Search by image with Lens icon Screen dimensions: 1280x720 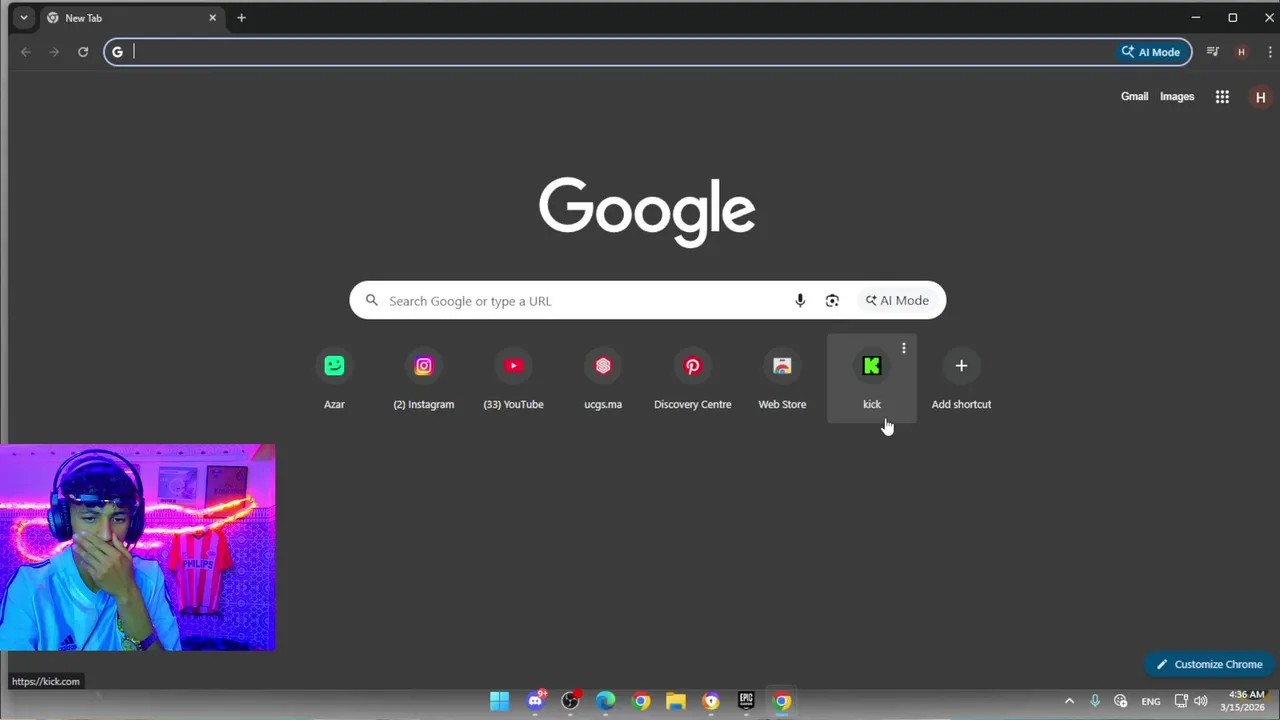click(x=832, y=300)
